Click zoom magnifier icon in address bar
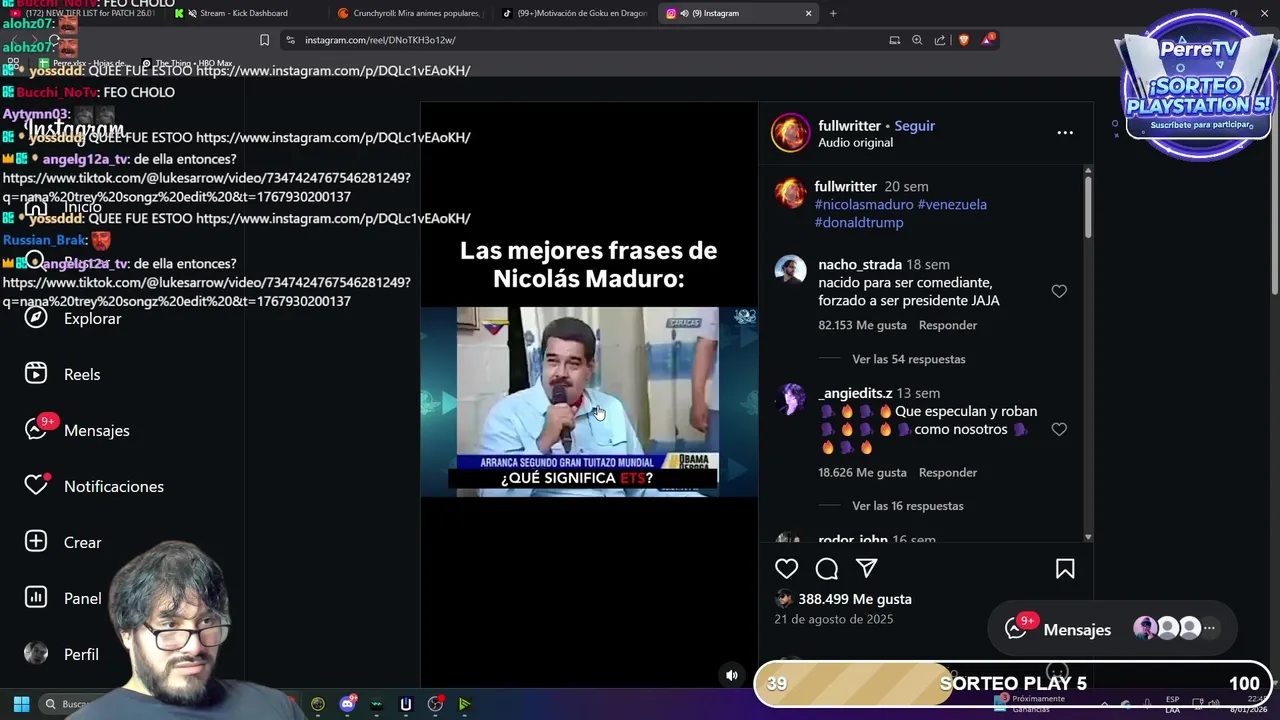This screenshot has height=720, width=1280. coord(917,40)
